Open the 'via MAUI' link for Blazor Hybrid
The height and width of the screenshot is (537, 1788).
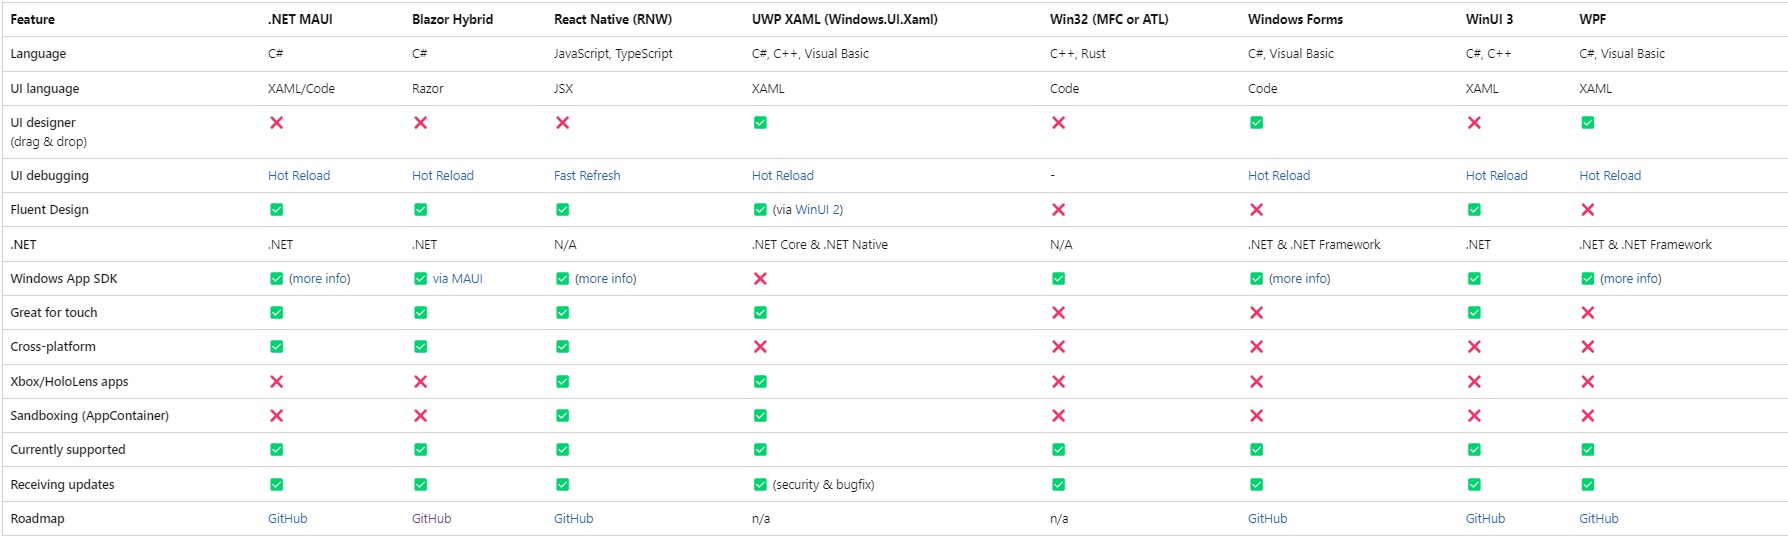pos(457,279)
